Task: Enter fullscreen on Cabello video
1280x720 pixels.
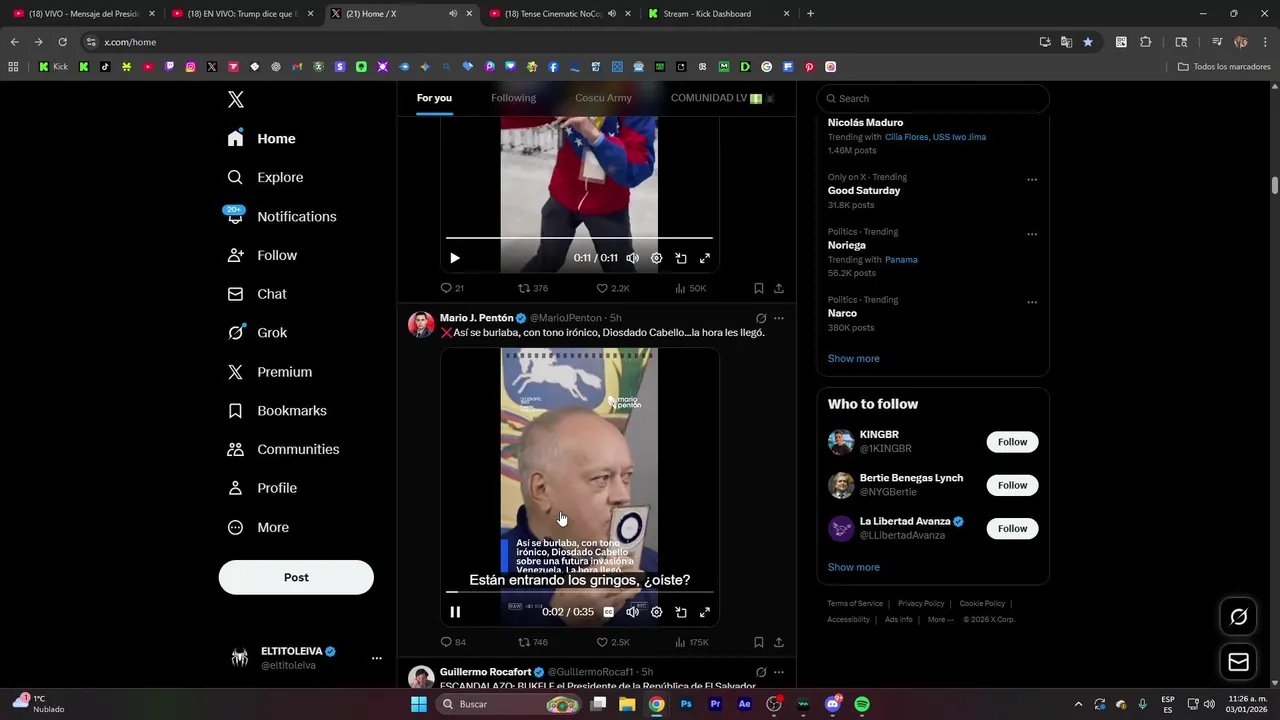Action: pos(704,612)
